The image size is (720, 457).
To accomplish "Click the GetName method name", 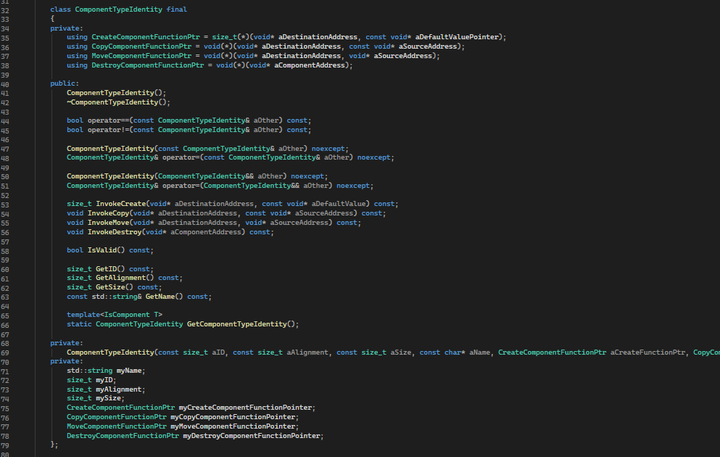I will pyautogui.click(x=165, y=296).
